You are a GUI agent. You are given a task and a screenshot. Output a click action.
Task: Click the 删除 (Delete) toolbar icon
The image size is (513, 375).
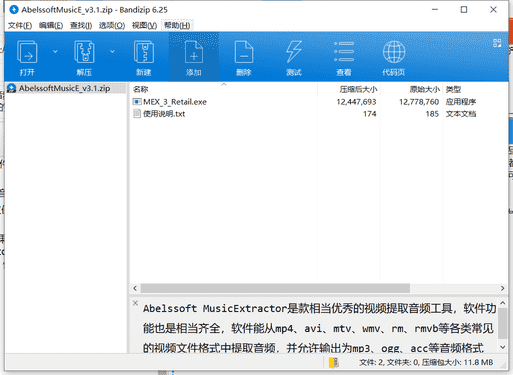pyautogui.click(x=244, y=52)
